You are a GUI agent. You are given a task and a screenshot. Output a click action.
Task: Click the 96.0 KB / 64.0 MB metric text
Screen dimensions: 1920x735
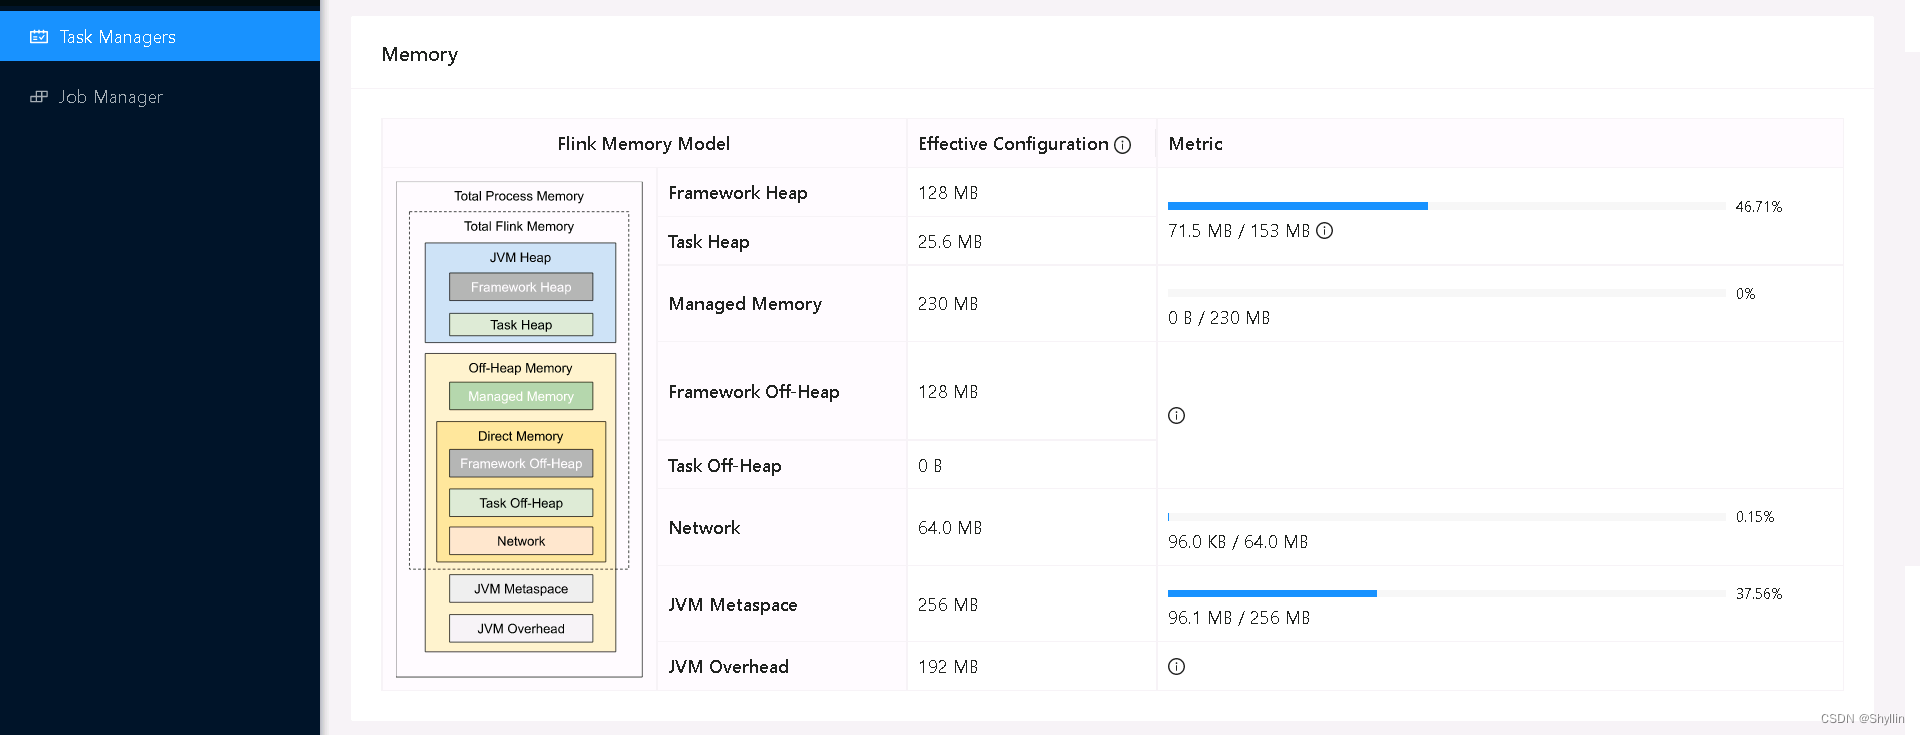1238,542
